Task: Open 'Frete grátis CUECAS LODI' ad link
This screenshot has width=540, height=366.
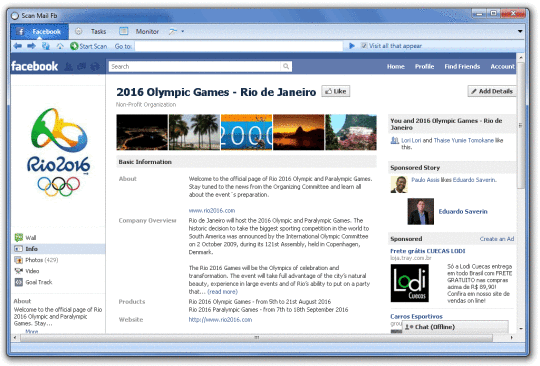Action: coord(428,251)
